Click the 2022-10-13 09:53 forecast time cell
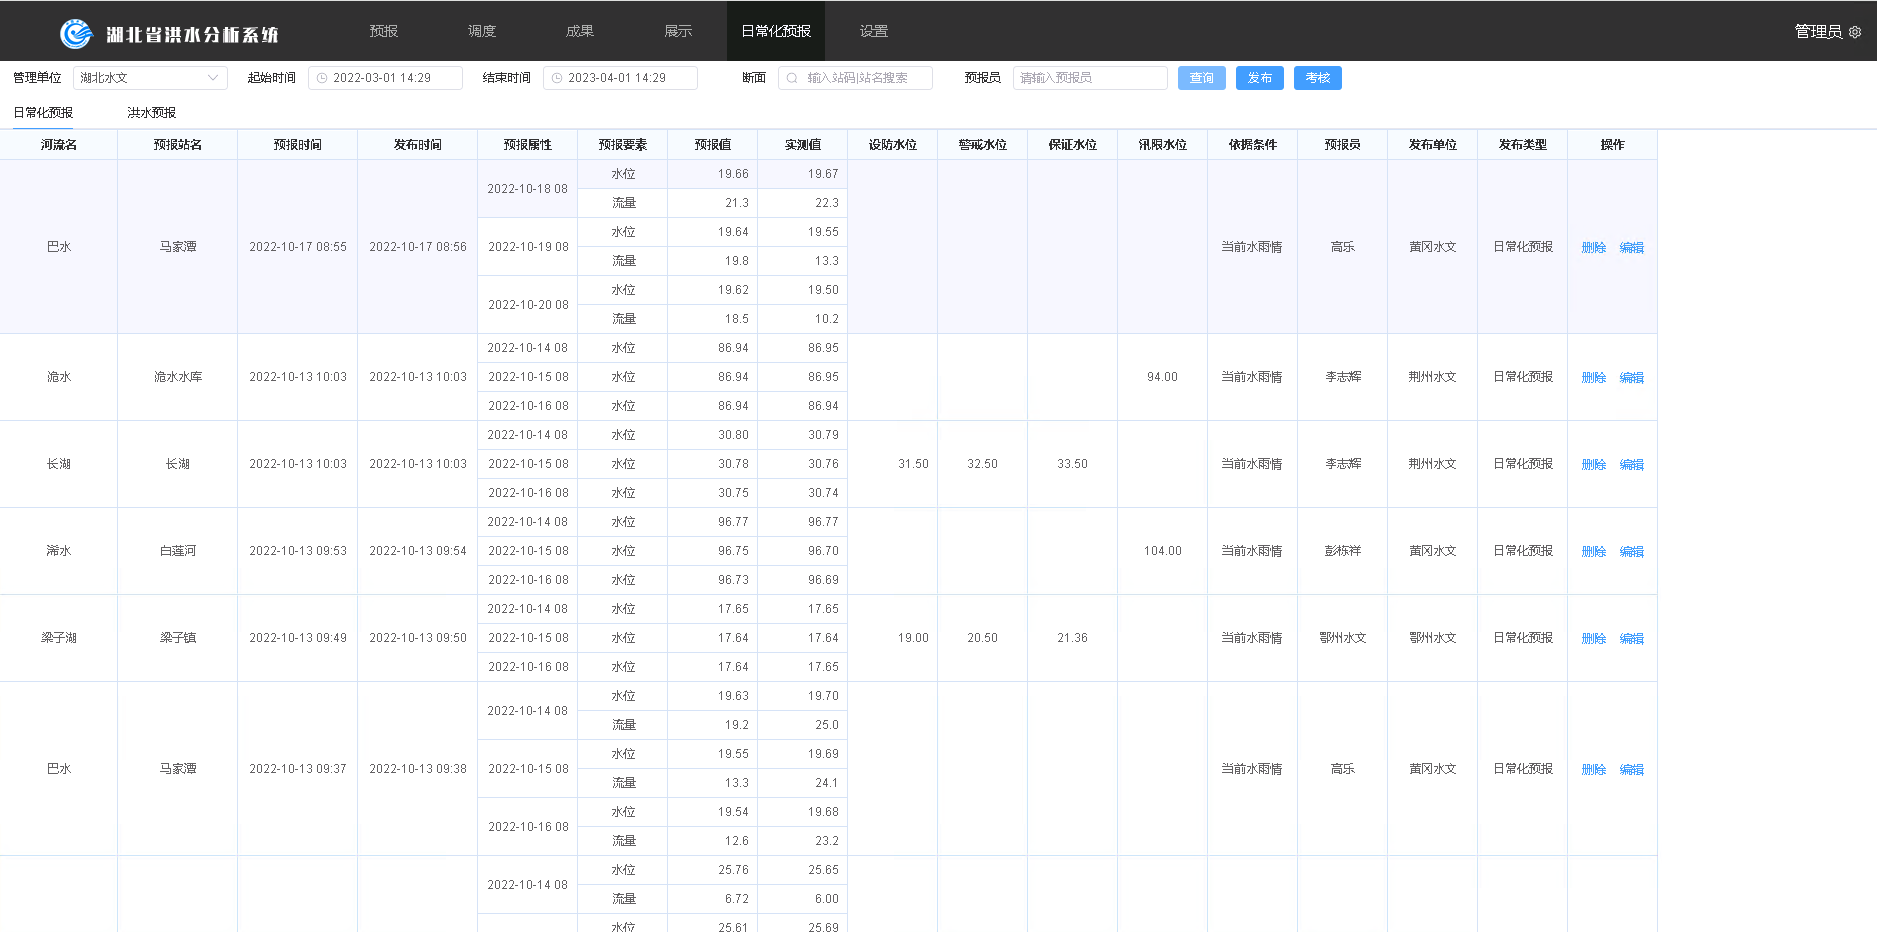This screenshot has width=1877, height=932. 298,551
